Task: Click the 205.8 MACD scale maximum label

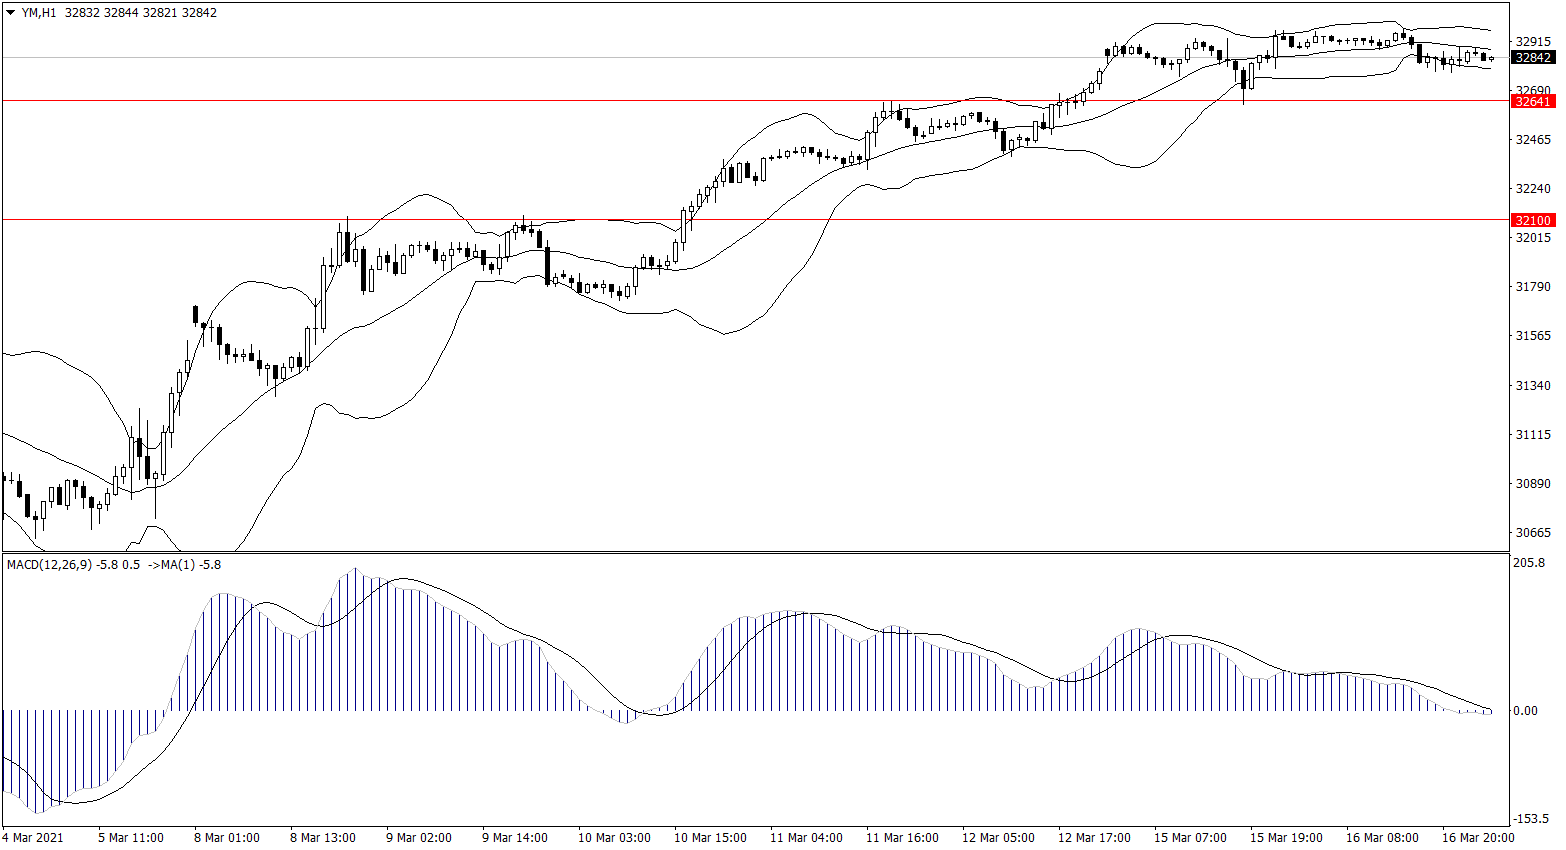Action: (1529, 563)
